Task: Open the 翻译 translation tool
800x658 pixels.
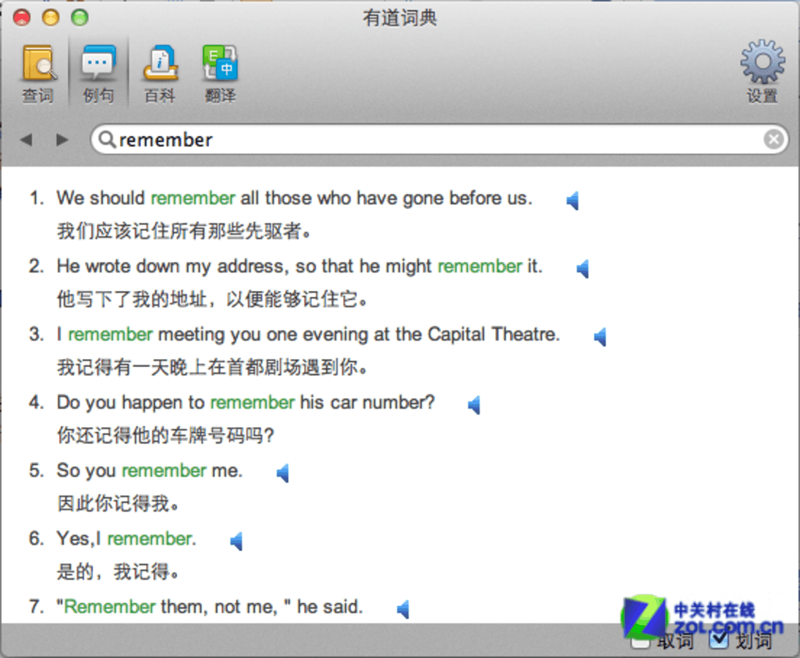Action: point(220,73)
